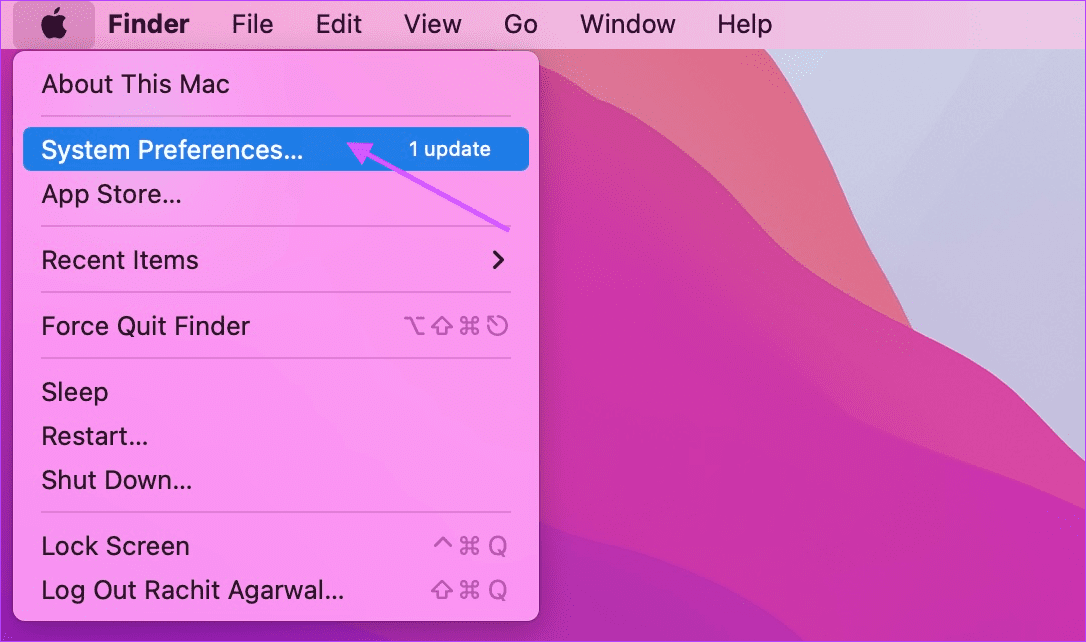Select Shut Down option
The height and width of the screenshot is (642, 1086).
[276, 480]
